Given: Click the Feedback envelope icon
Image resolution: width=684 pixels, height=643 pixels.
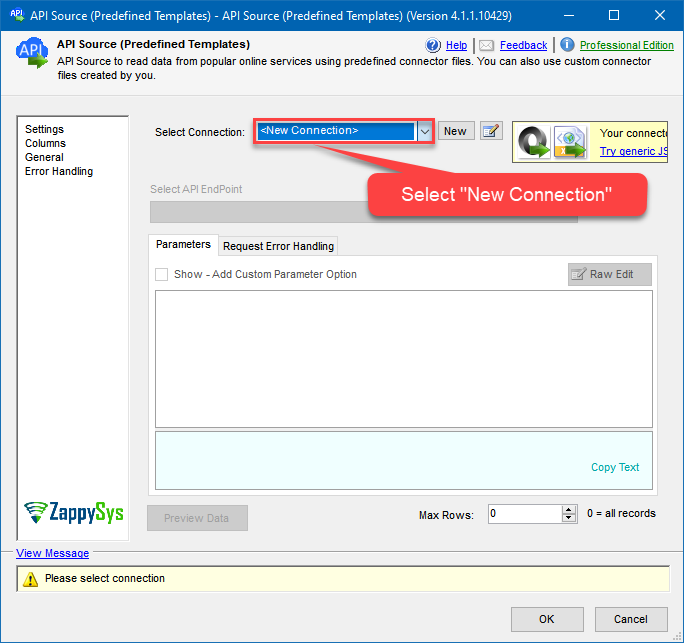Looking at the screenshot, I should [x=486, y=45].
